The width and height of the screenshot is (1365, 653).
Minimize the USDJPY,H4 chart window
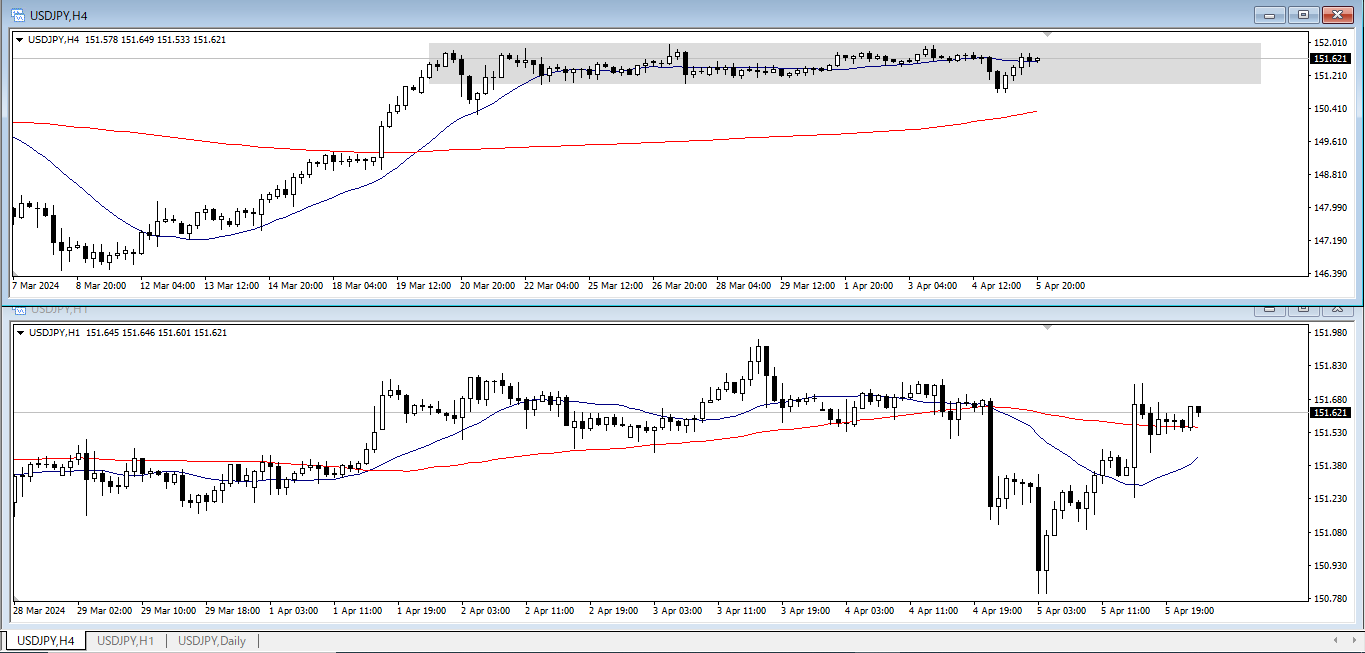[1270, 14]
